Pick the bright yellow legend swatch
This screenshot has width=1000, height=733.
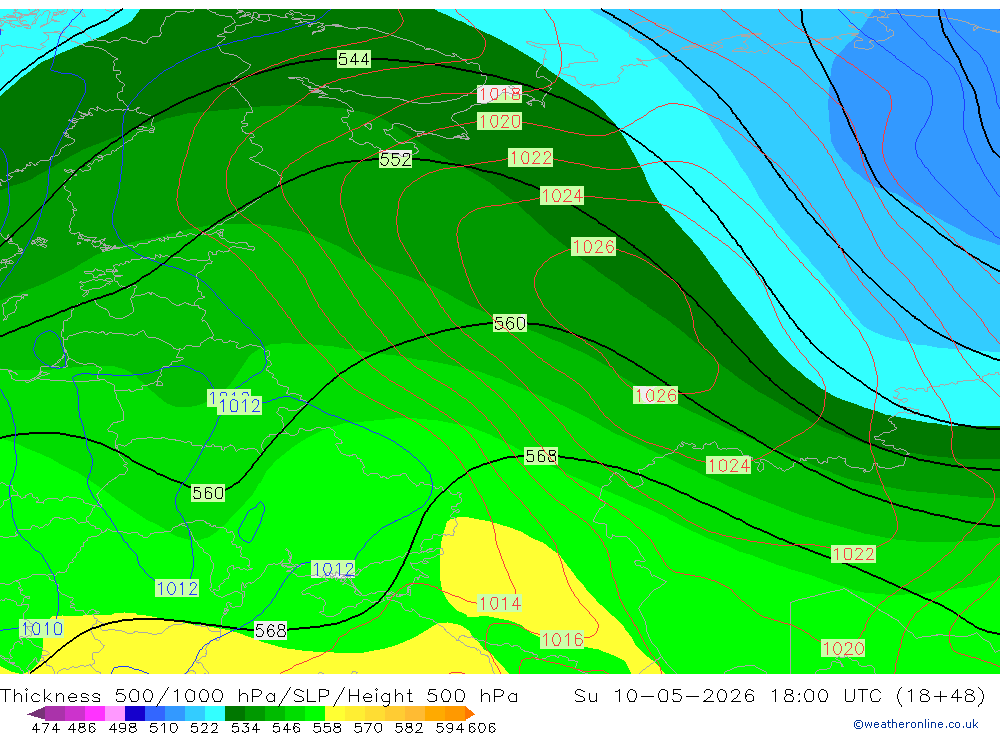(335, 713)
